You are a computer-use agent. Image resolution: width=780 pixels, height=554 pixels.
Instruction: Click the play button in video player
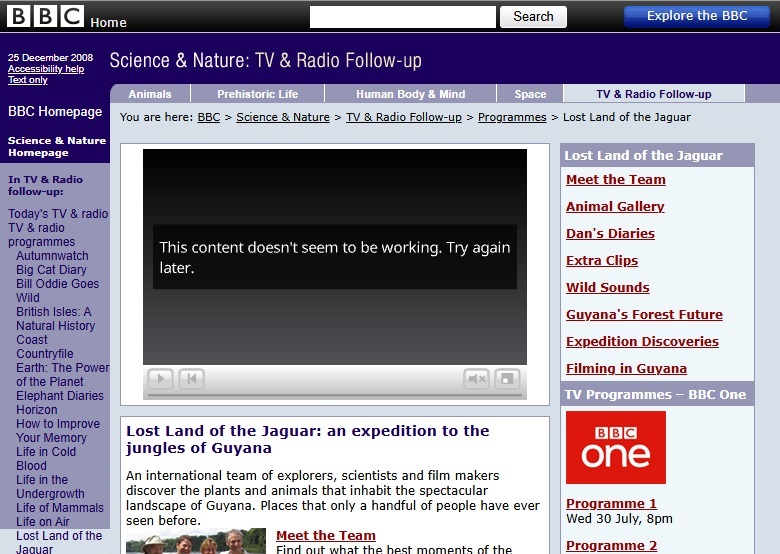[160, 379]
